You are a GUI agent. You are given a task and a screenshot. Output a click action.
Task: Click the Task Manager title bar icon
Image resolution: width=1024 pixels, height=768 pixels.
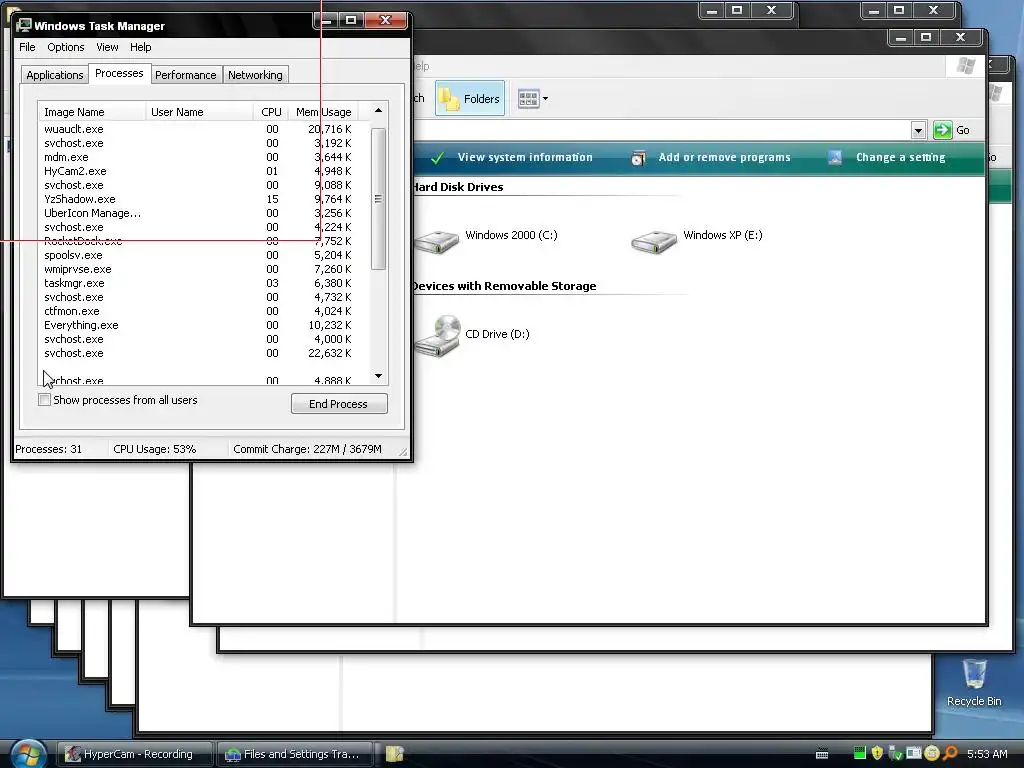click(24, 25)
